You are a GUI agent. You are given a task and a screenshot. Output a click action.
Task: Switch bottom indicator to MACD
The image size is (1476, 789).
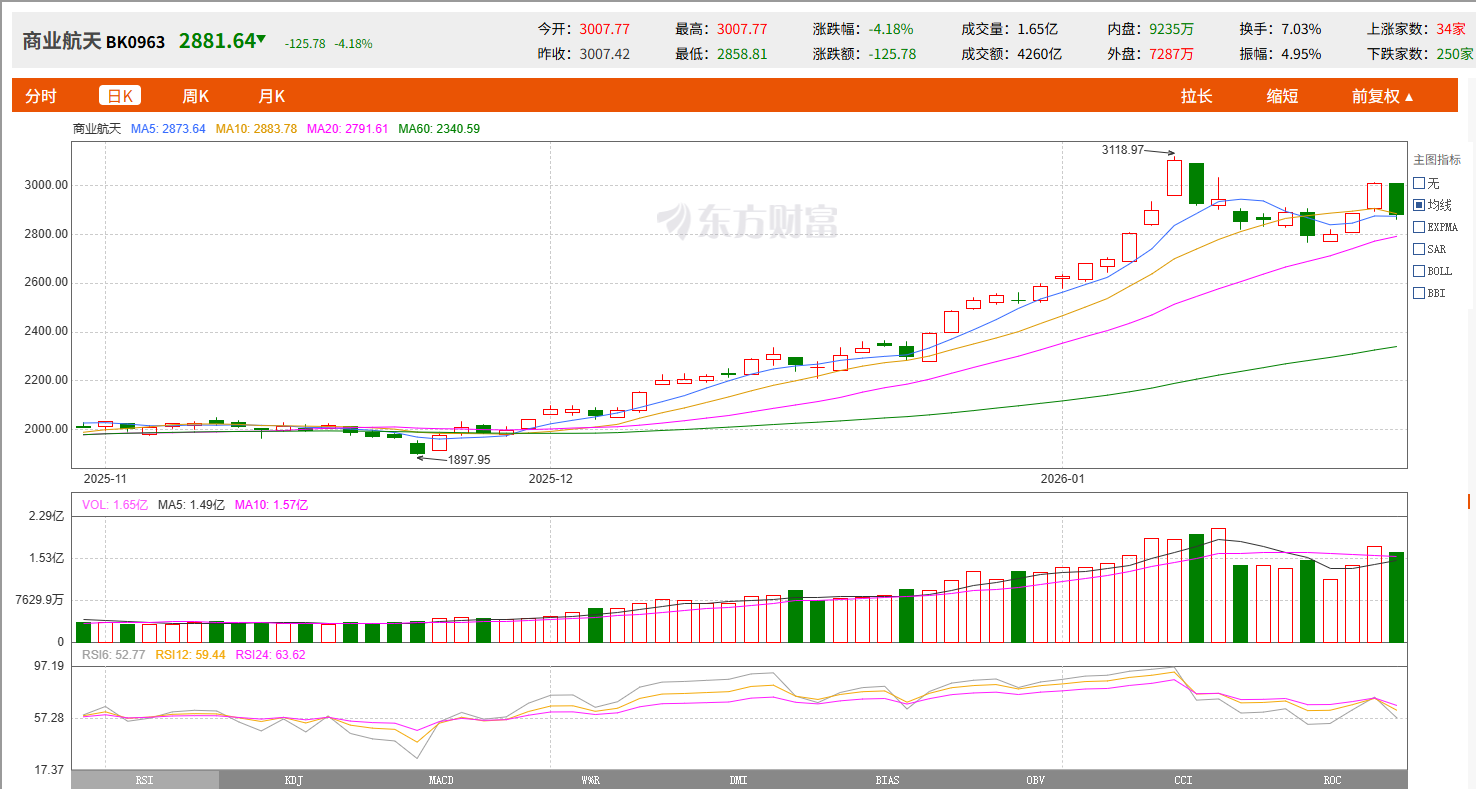pos(441,780)
